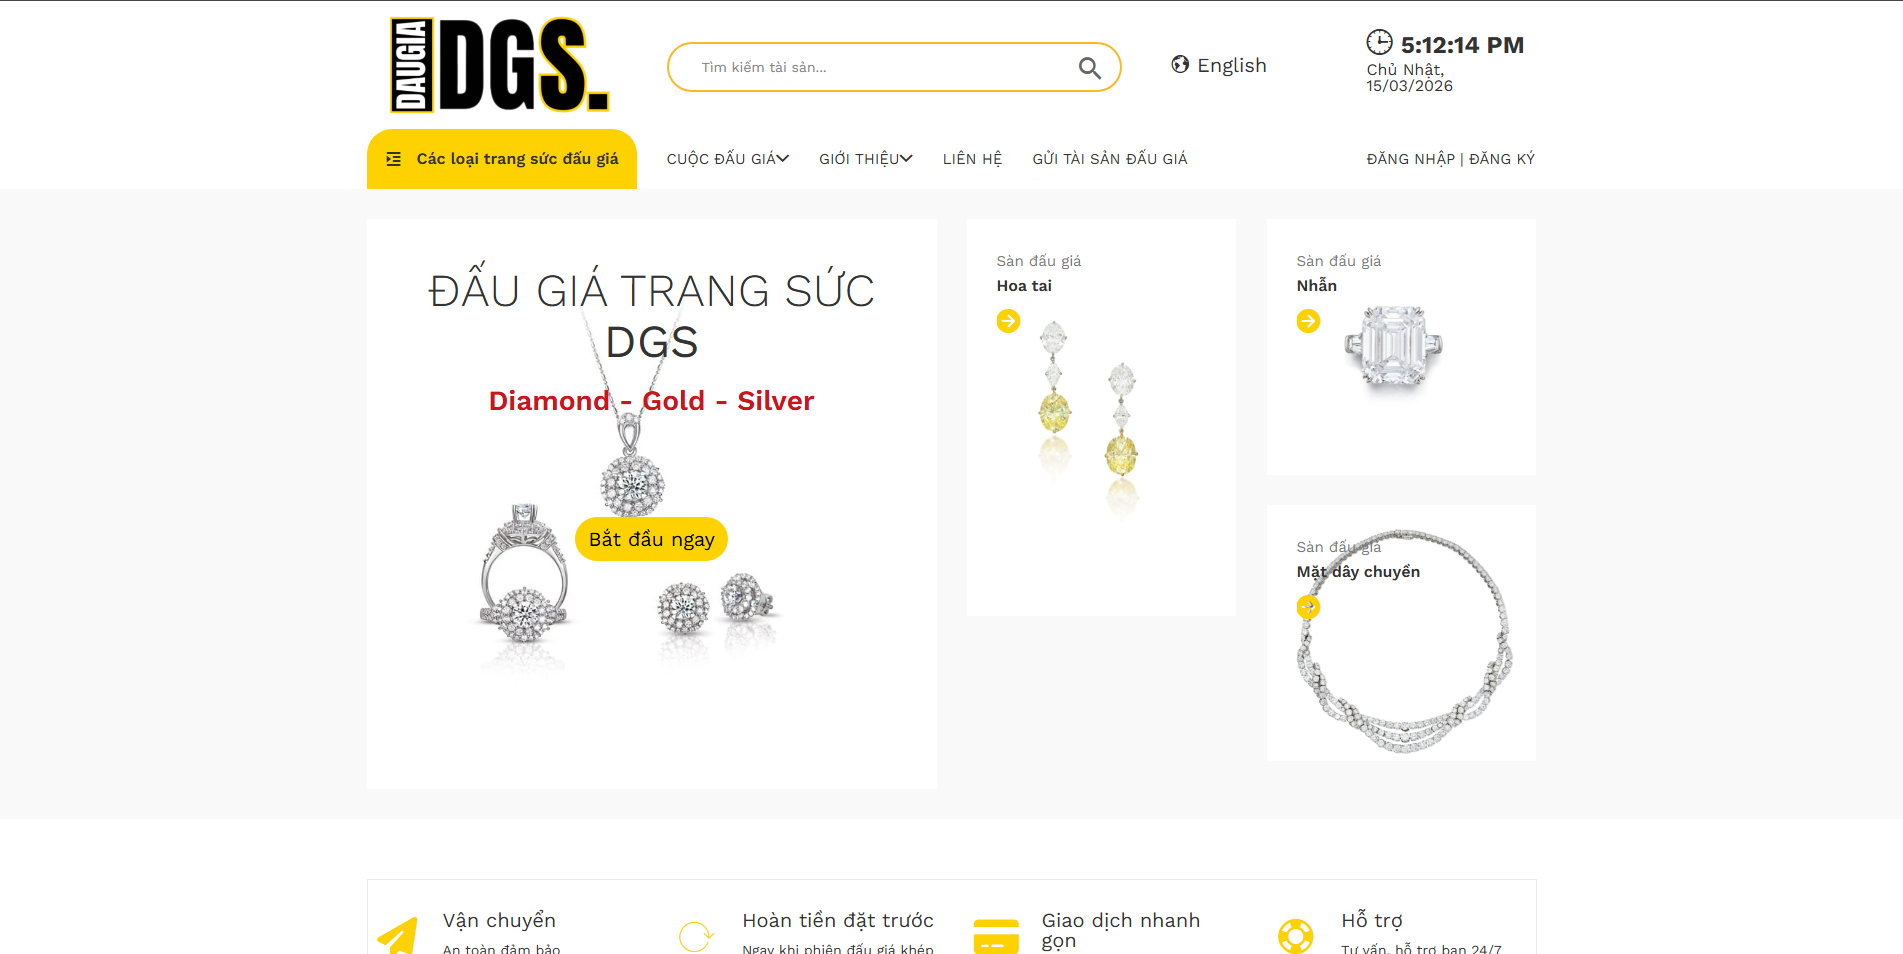Screen dimensions: 1903x954
Task: Open the Các loại trang sức đấu giá menu
Action: pyautogui.click(x=502, y=159)
